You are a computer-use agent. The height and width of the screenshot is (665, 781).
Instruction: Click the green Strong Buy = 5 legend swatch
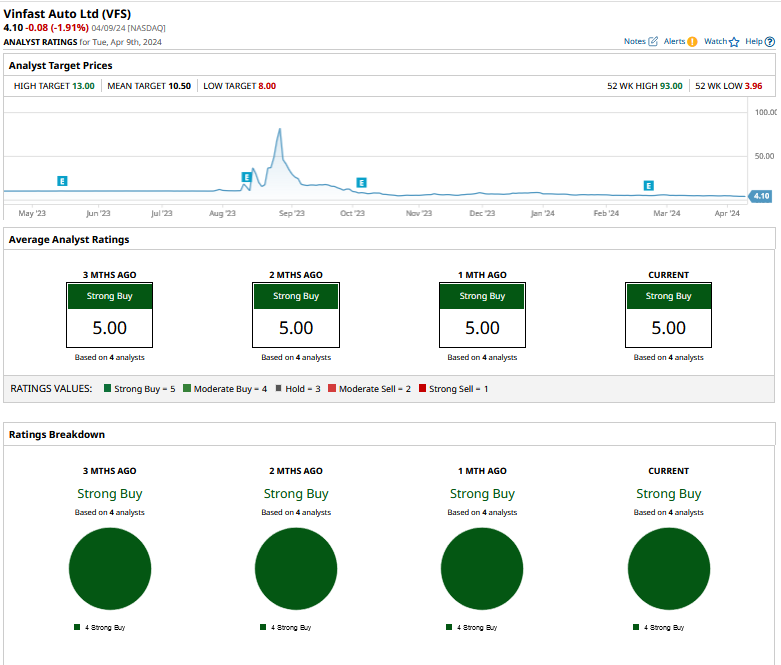tap(107, 388)
